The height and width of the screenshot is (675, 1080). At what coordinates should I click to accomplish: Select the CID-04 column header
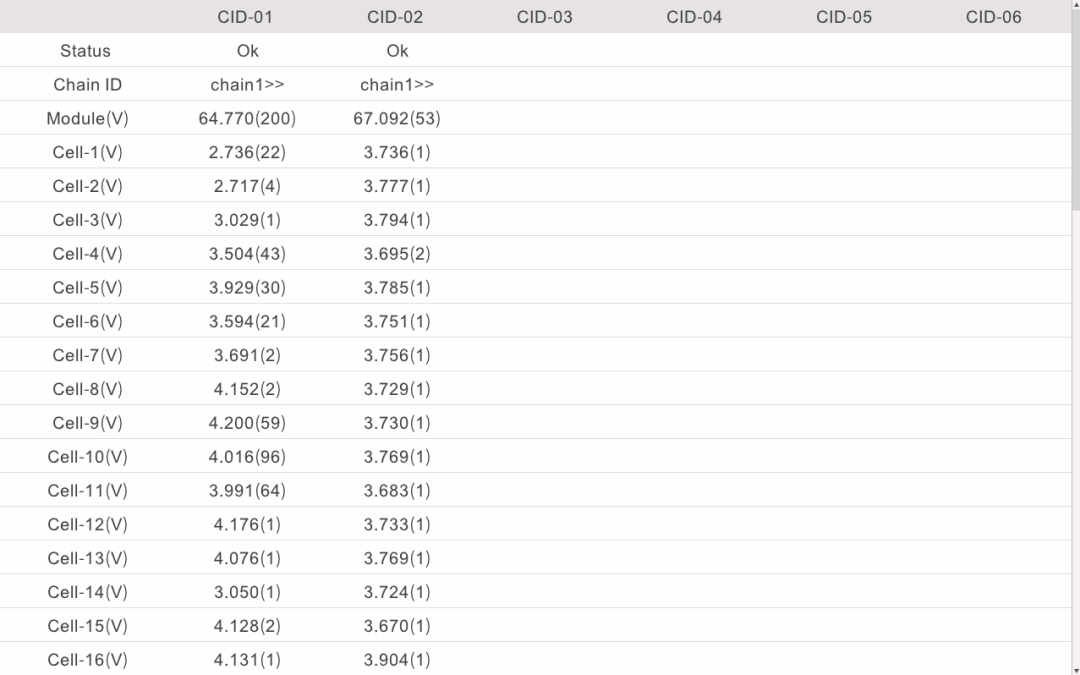(694, 17)
